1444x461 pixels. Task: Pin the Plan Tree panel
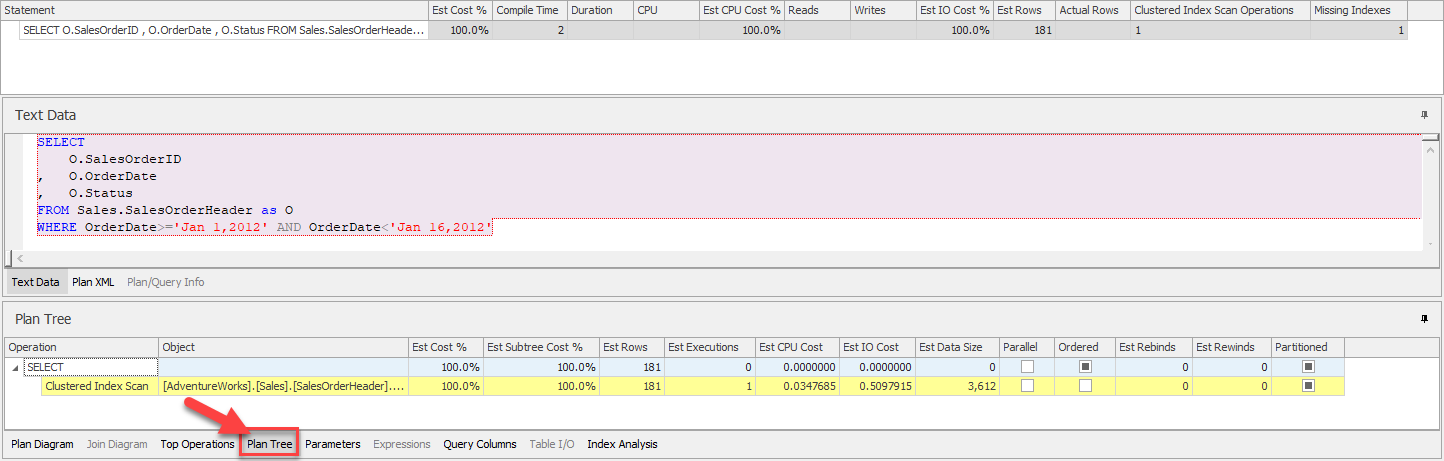pos(1424,319)
